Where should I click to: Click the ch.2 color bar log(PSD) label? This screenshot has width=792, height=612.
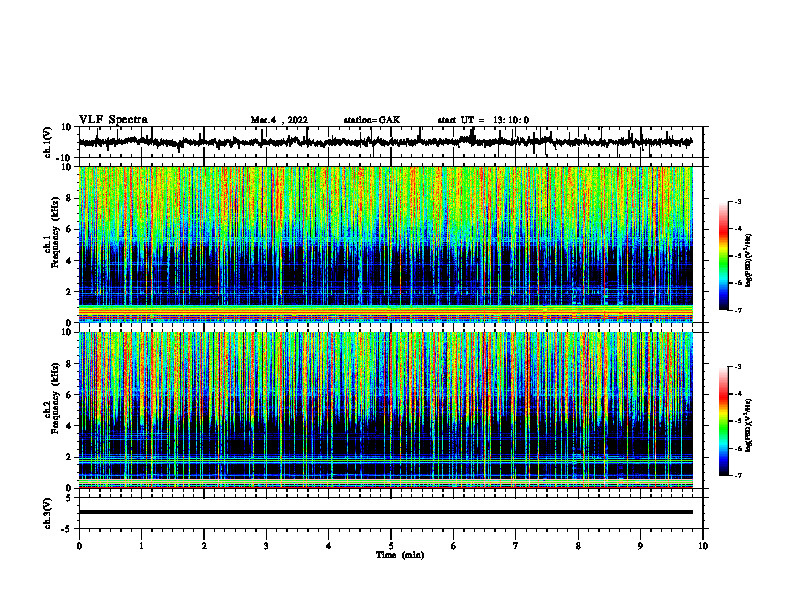coord(749,425)
